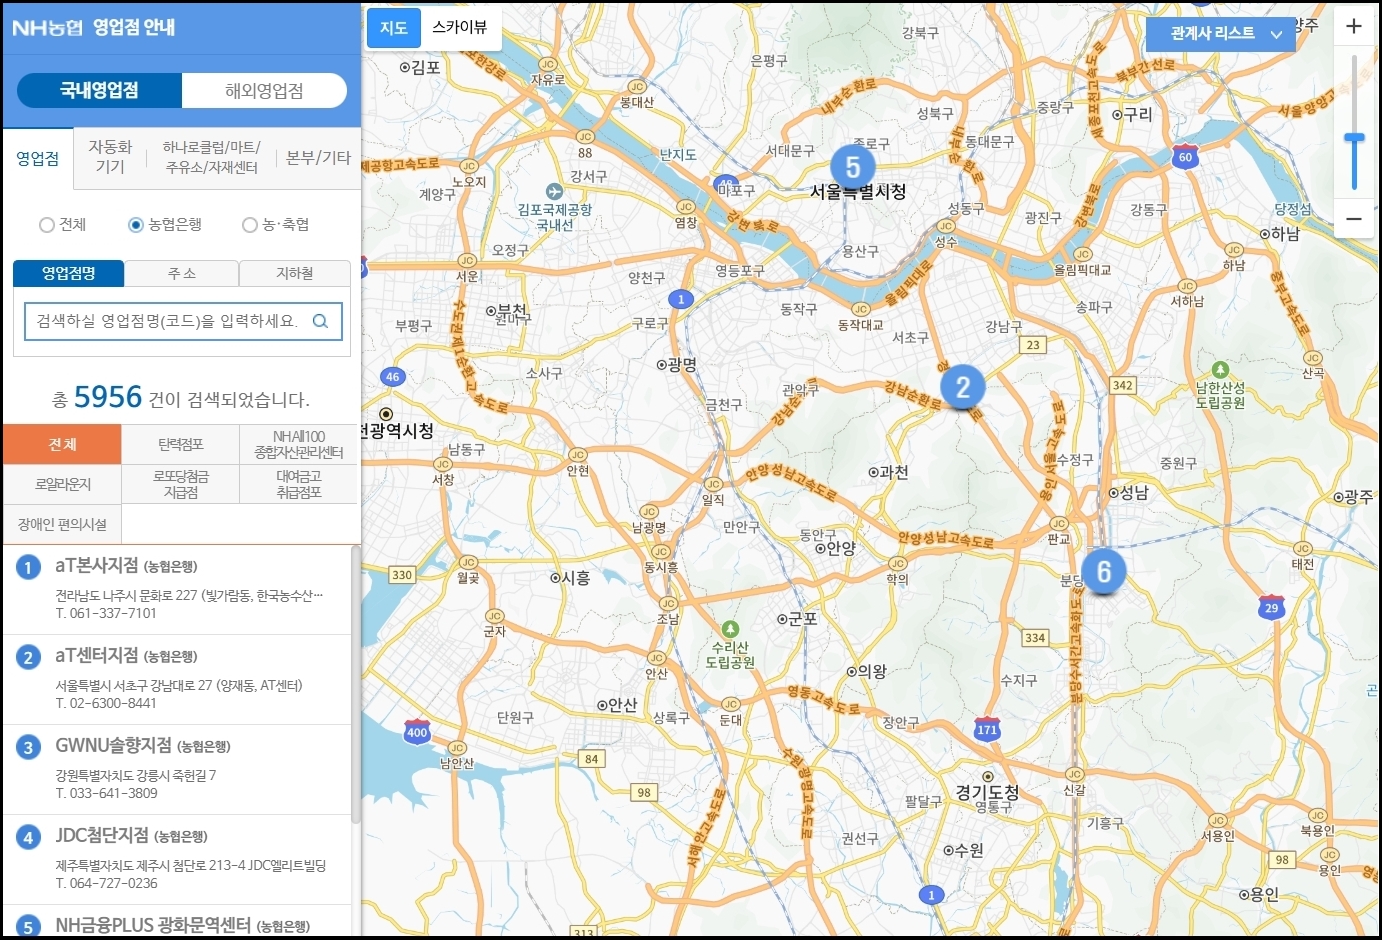Filter results by 로얄라운지
The image size is (1382, 940).
[62, 484]
